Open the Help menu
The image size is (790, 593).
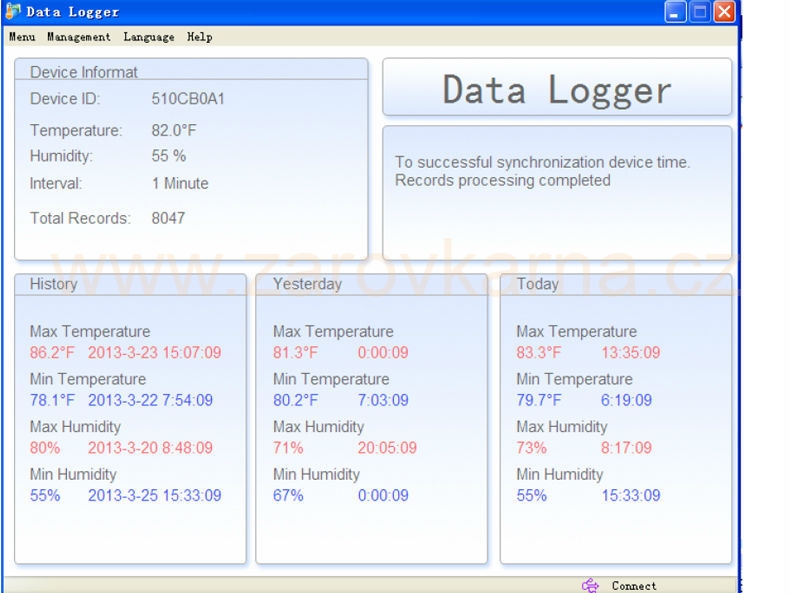click(200, 37)
